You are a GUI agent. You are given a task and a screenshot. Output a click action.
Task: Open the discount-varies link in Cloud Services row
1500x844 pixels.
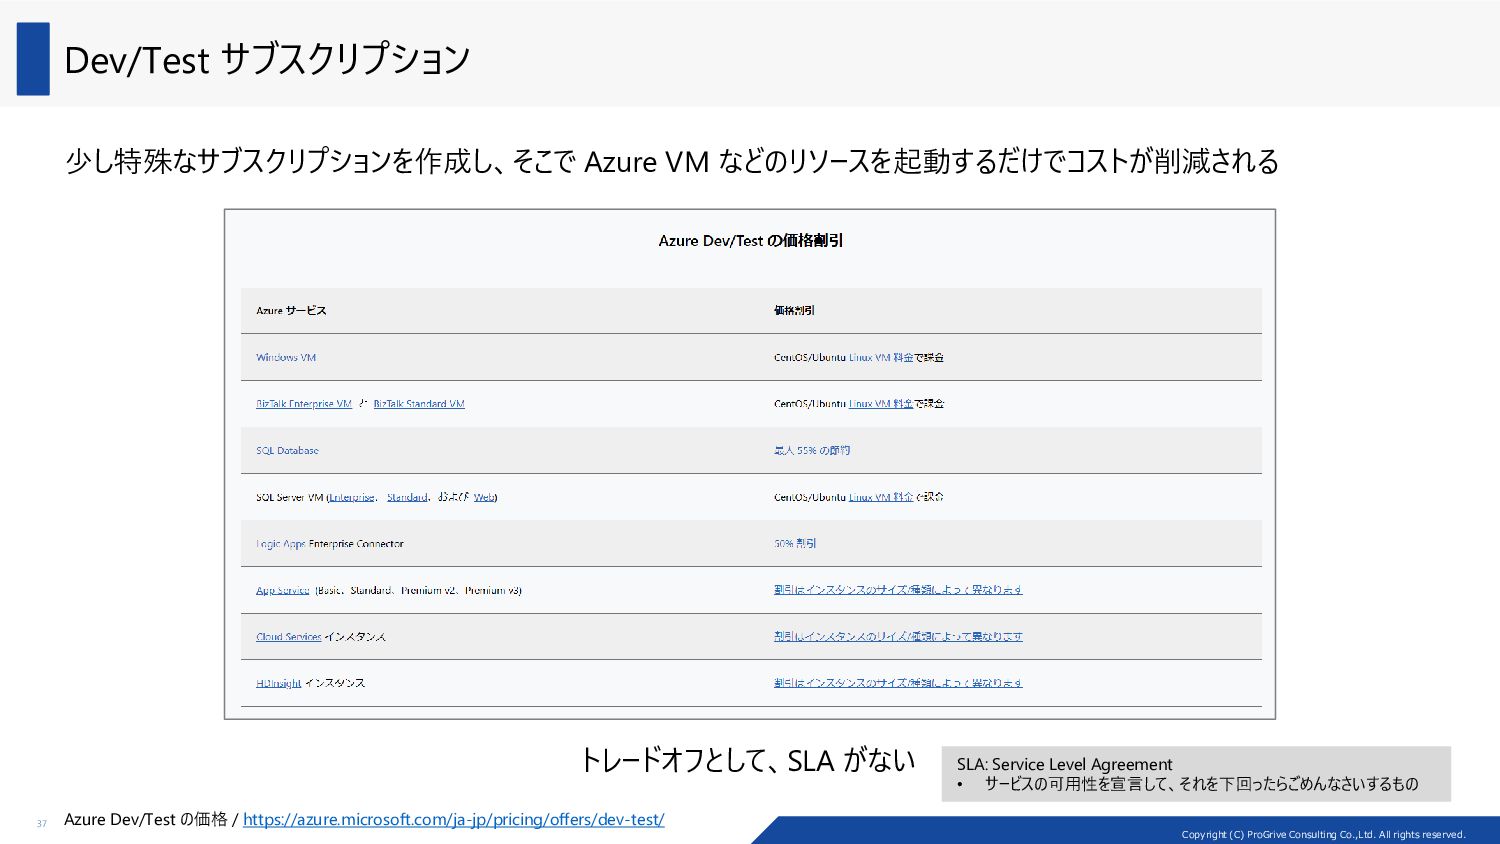pos(898,637)
